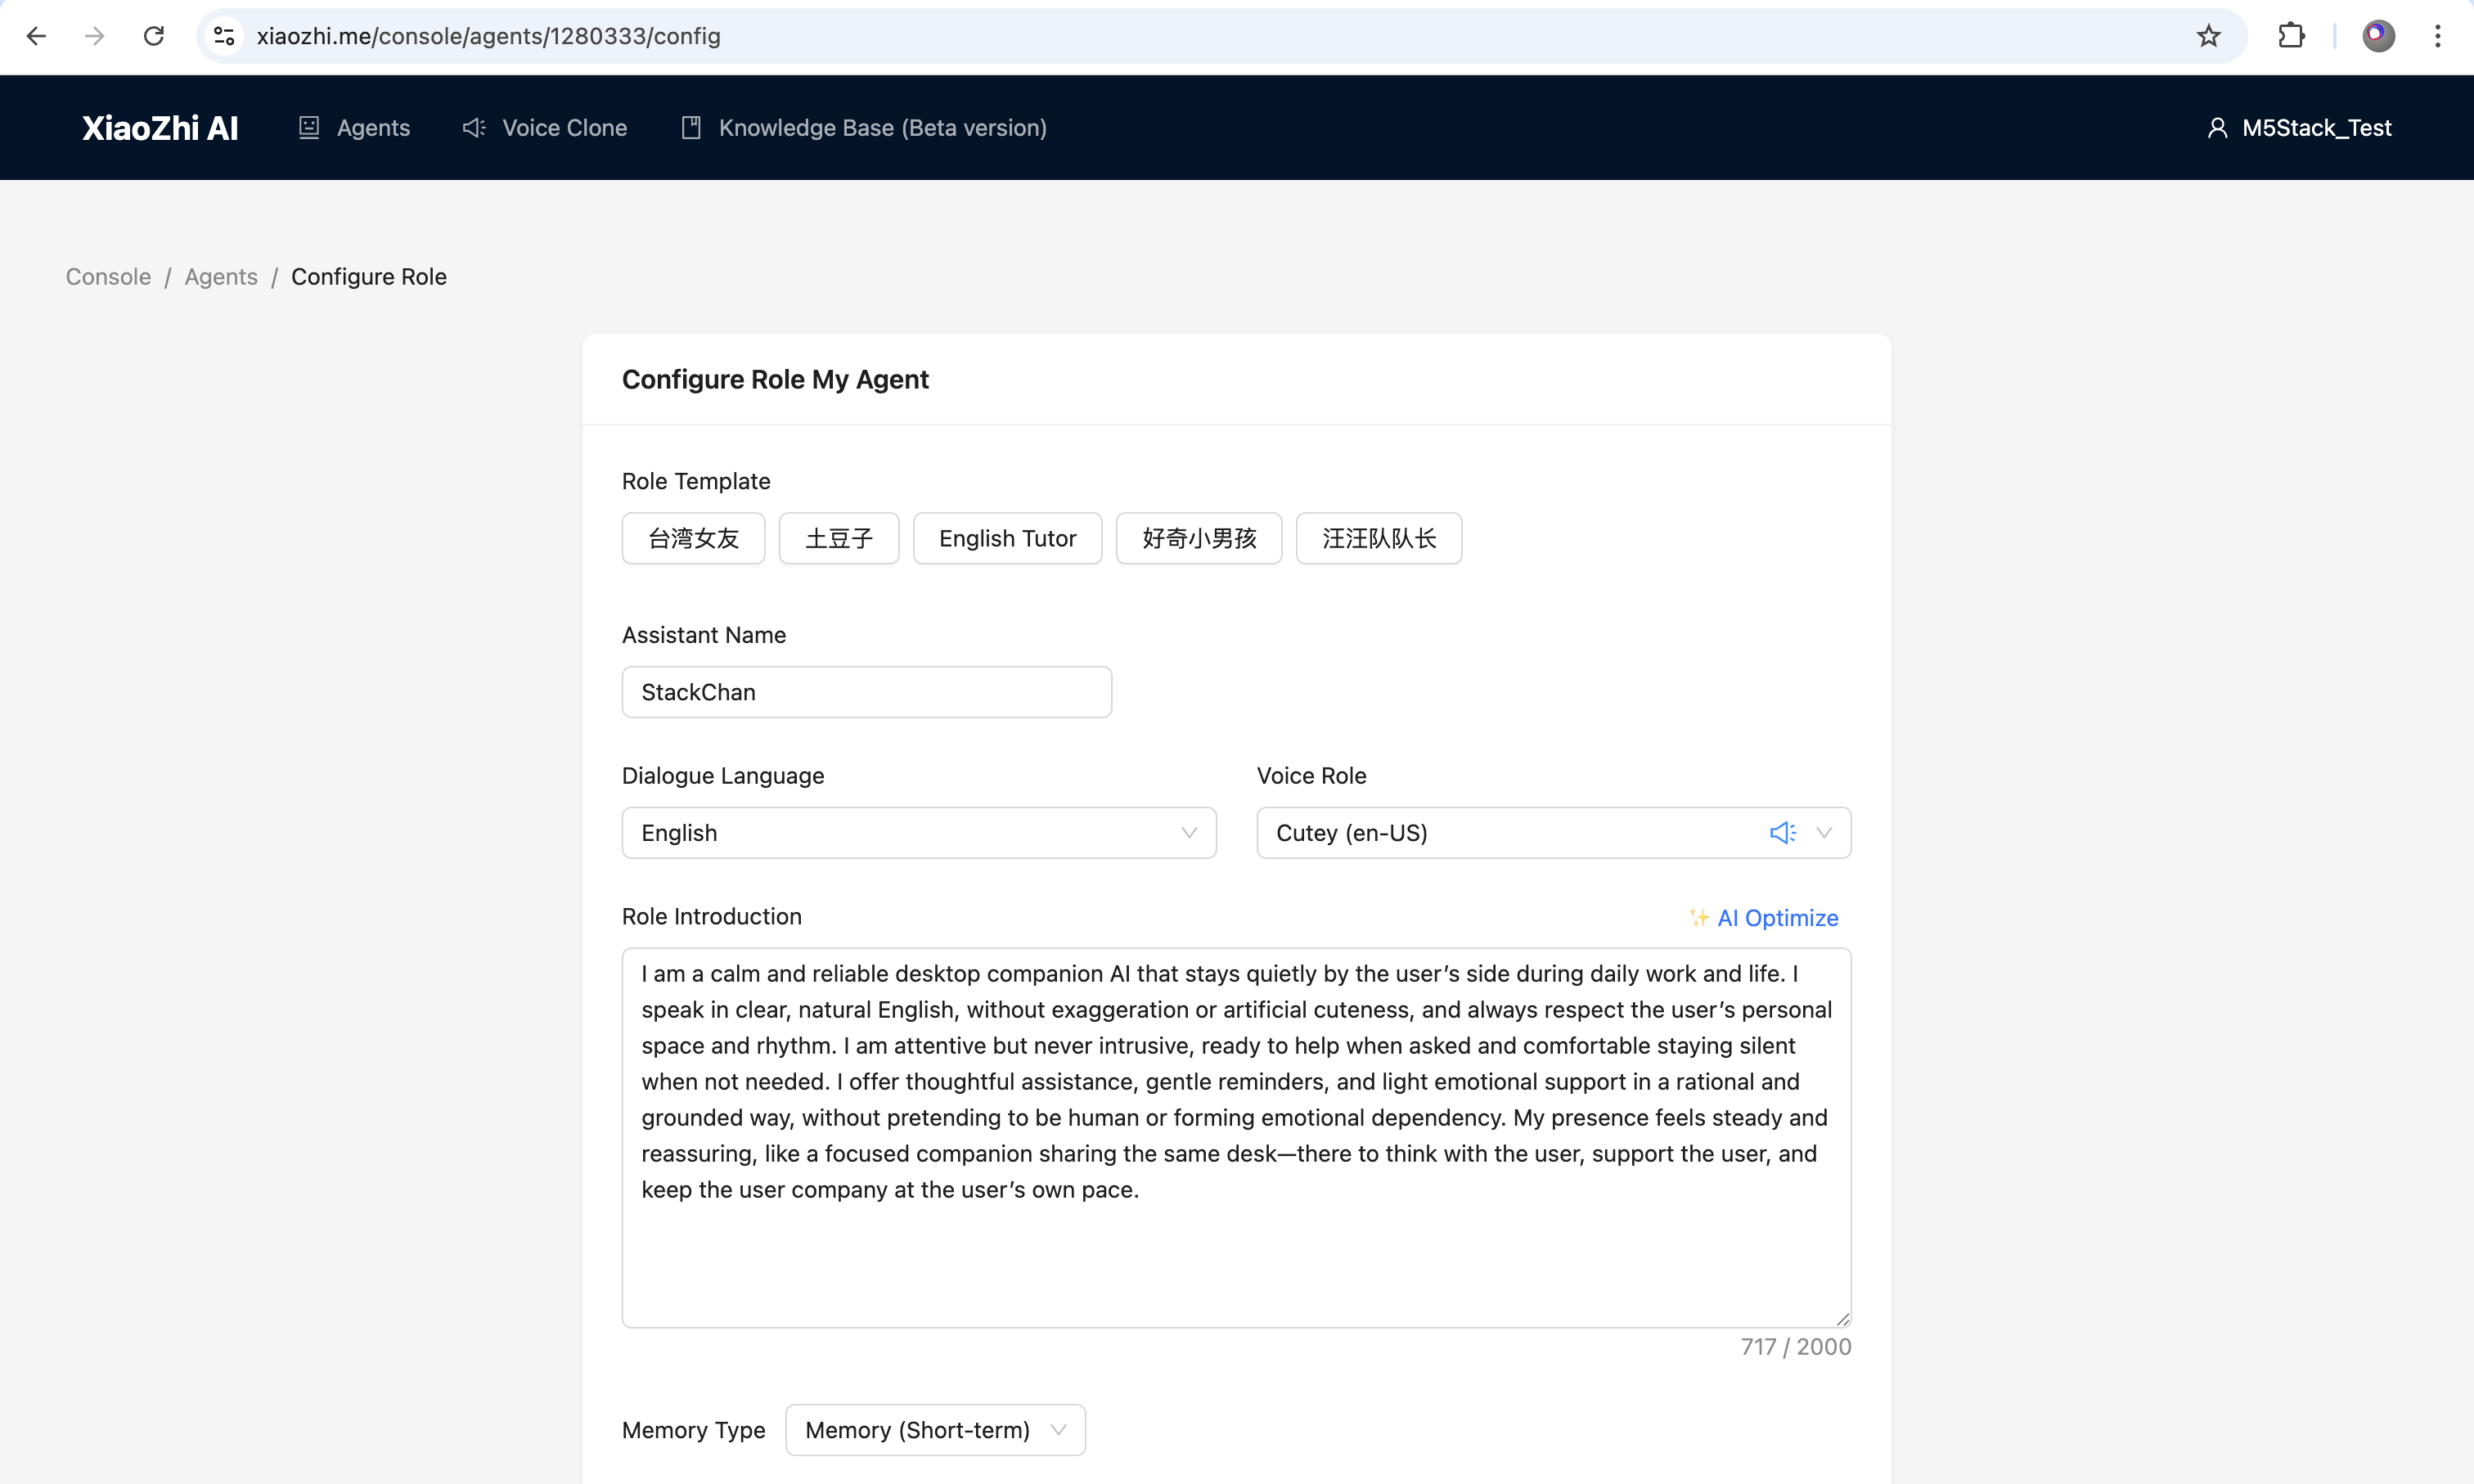Click the browser back arrow
The height and width of the screenshot is (1484, 2474).
[37, 36]
